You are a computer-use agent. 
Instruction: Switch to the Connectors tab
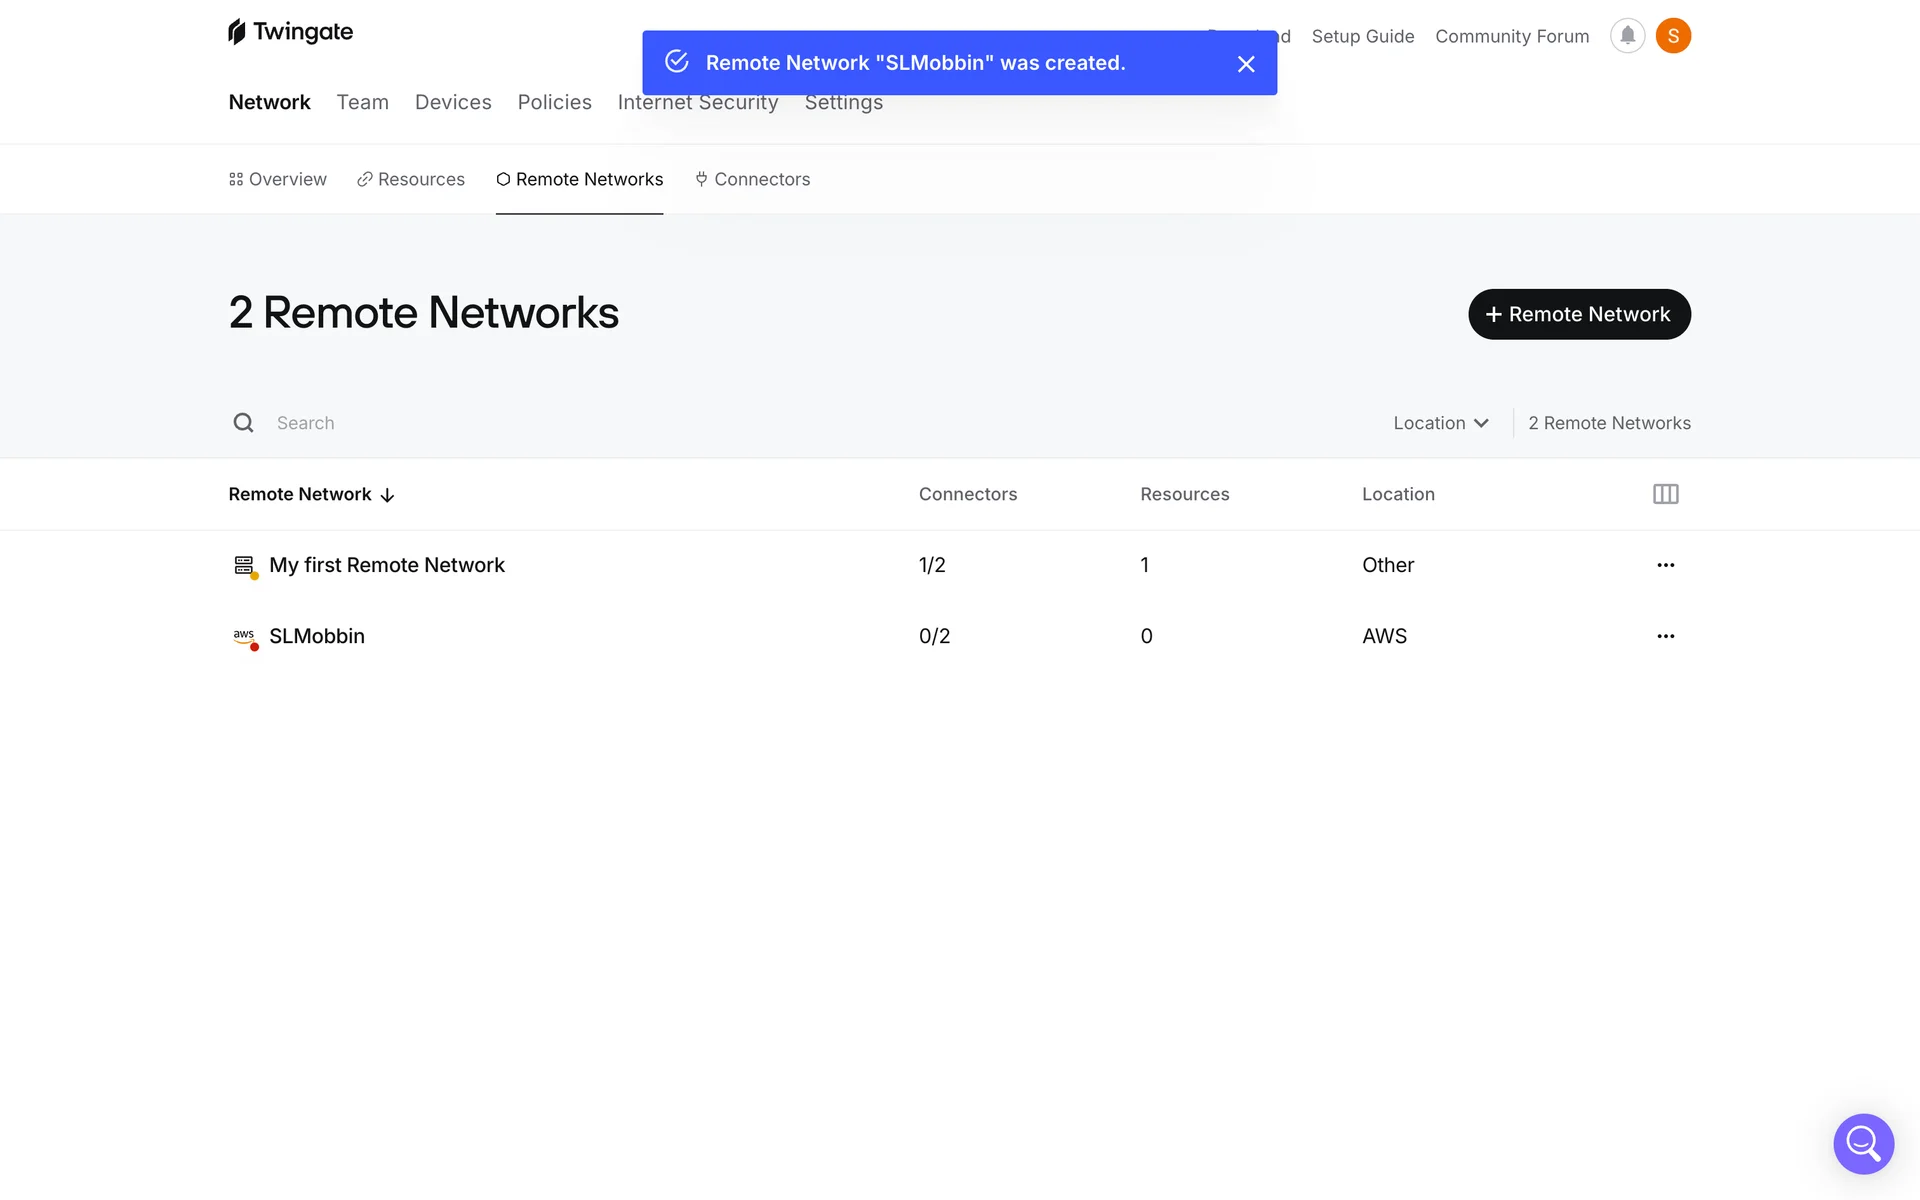point(752,179)
